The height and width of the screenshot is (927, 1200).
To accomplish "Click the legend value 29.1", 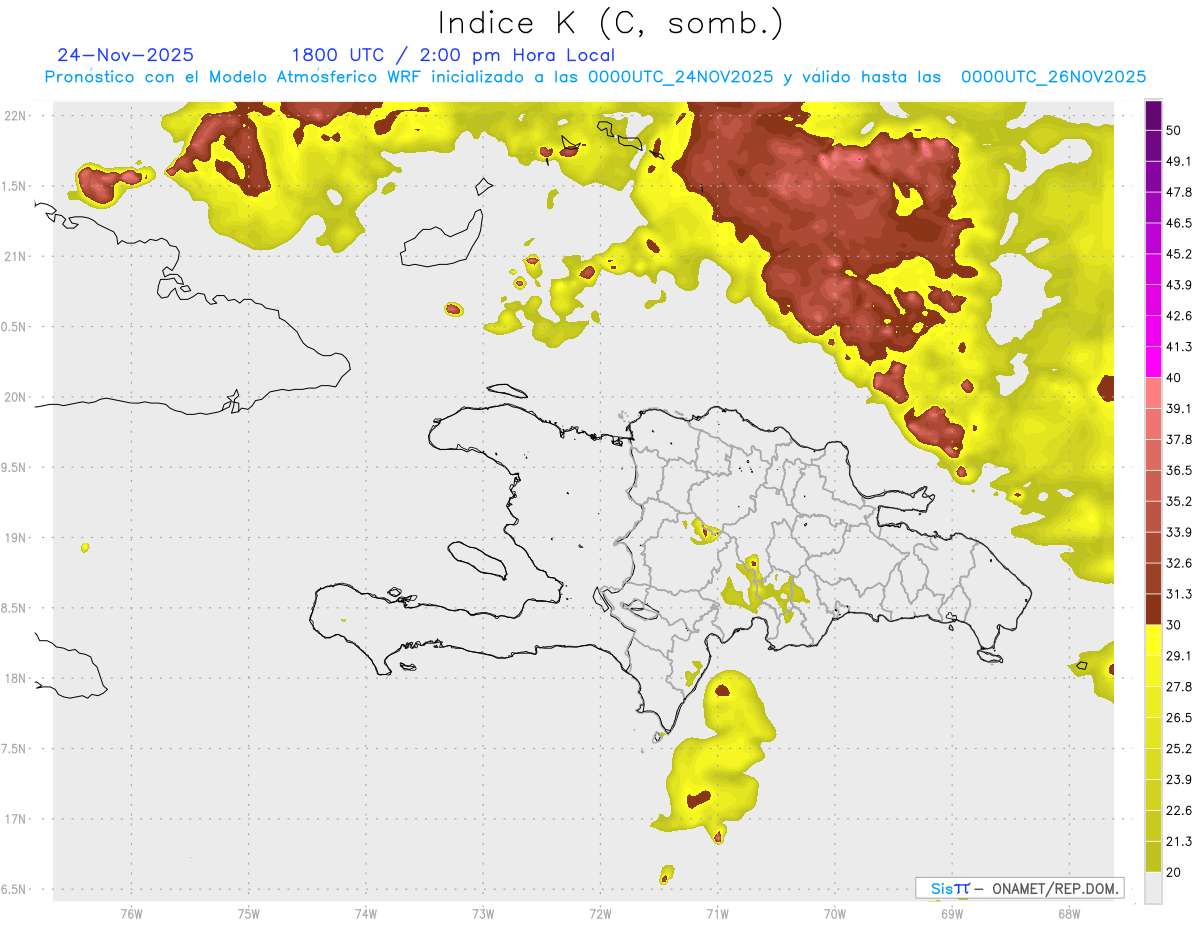I will (1180, 655).
